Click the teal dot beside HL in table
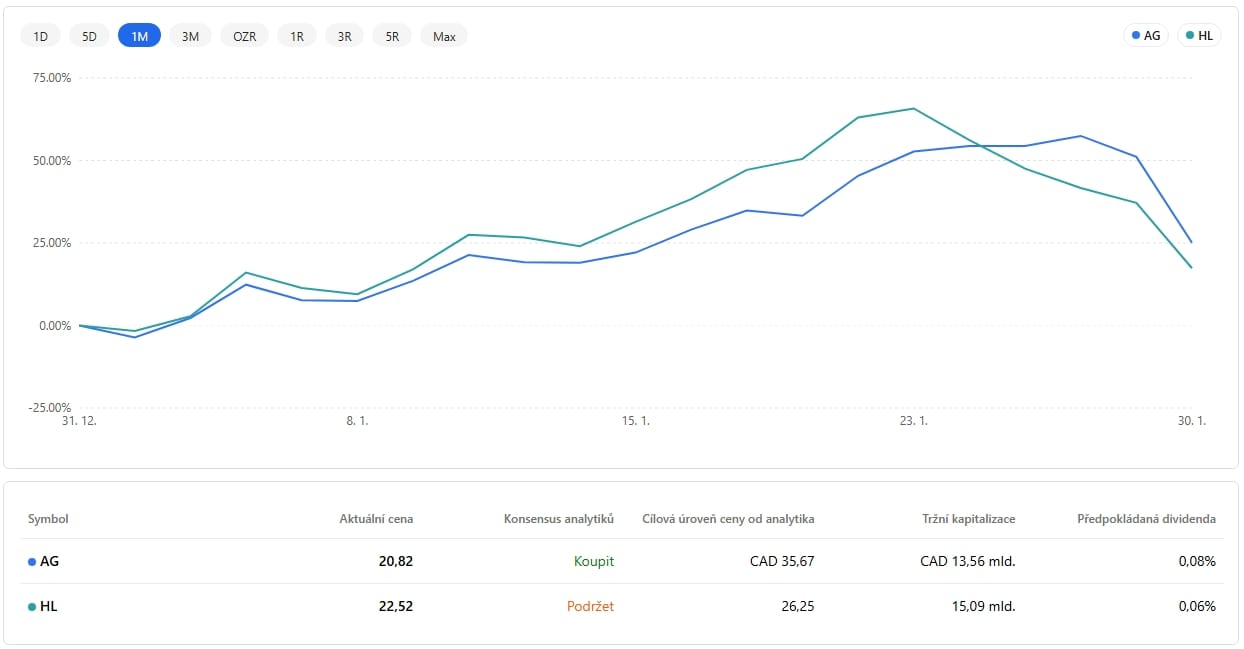 [x=32, y=607]
